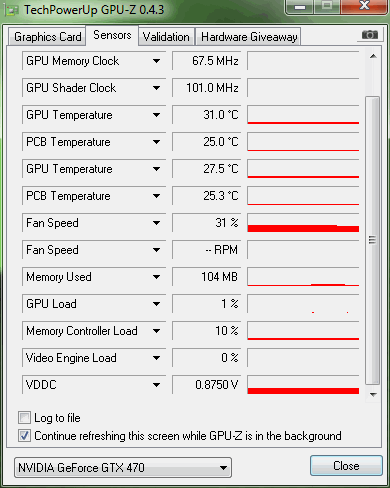The image size is (390, 488).
Task: Click the vertical scrollbar thumb
Action: click(x=373, y=240)
